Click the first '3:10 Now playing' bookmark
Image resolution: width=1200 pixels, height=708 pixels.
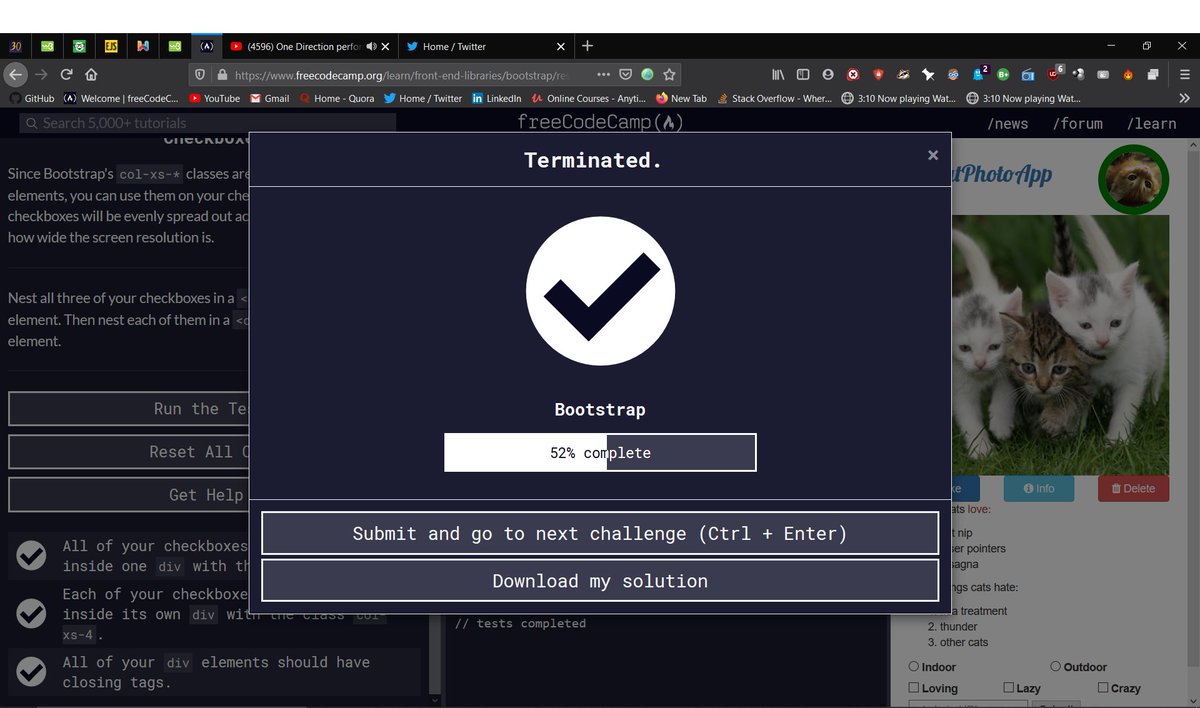coord(897,98)
